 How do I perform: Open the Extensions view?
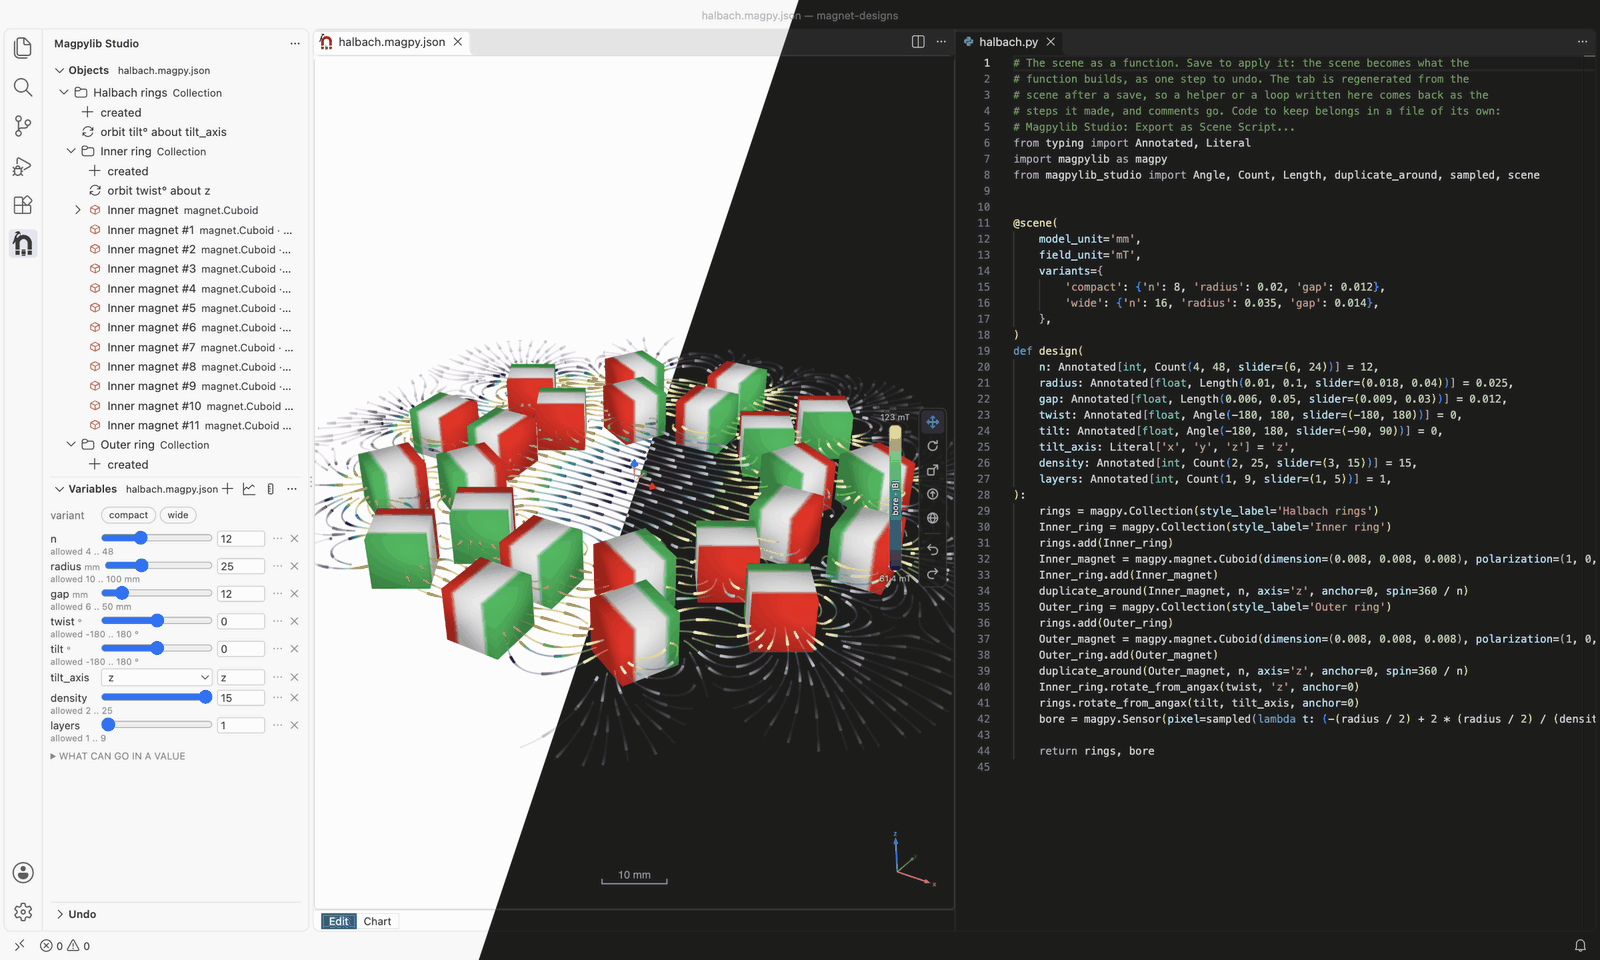(23, 205)
